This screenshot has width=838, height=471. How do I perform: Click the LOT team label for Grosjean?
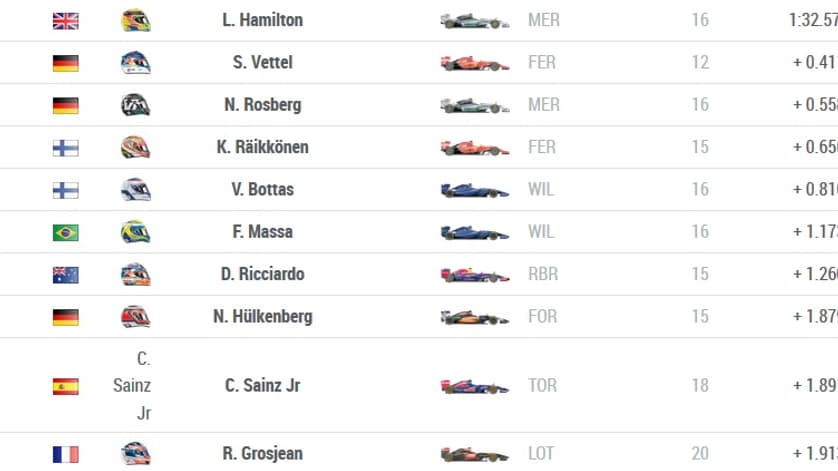click(541, 454)
